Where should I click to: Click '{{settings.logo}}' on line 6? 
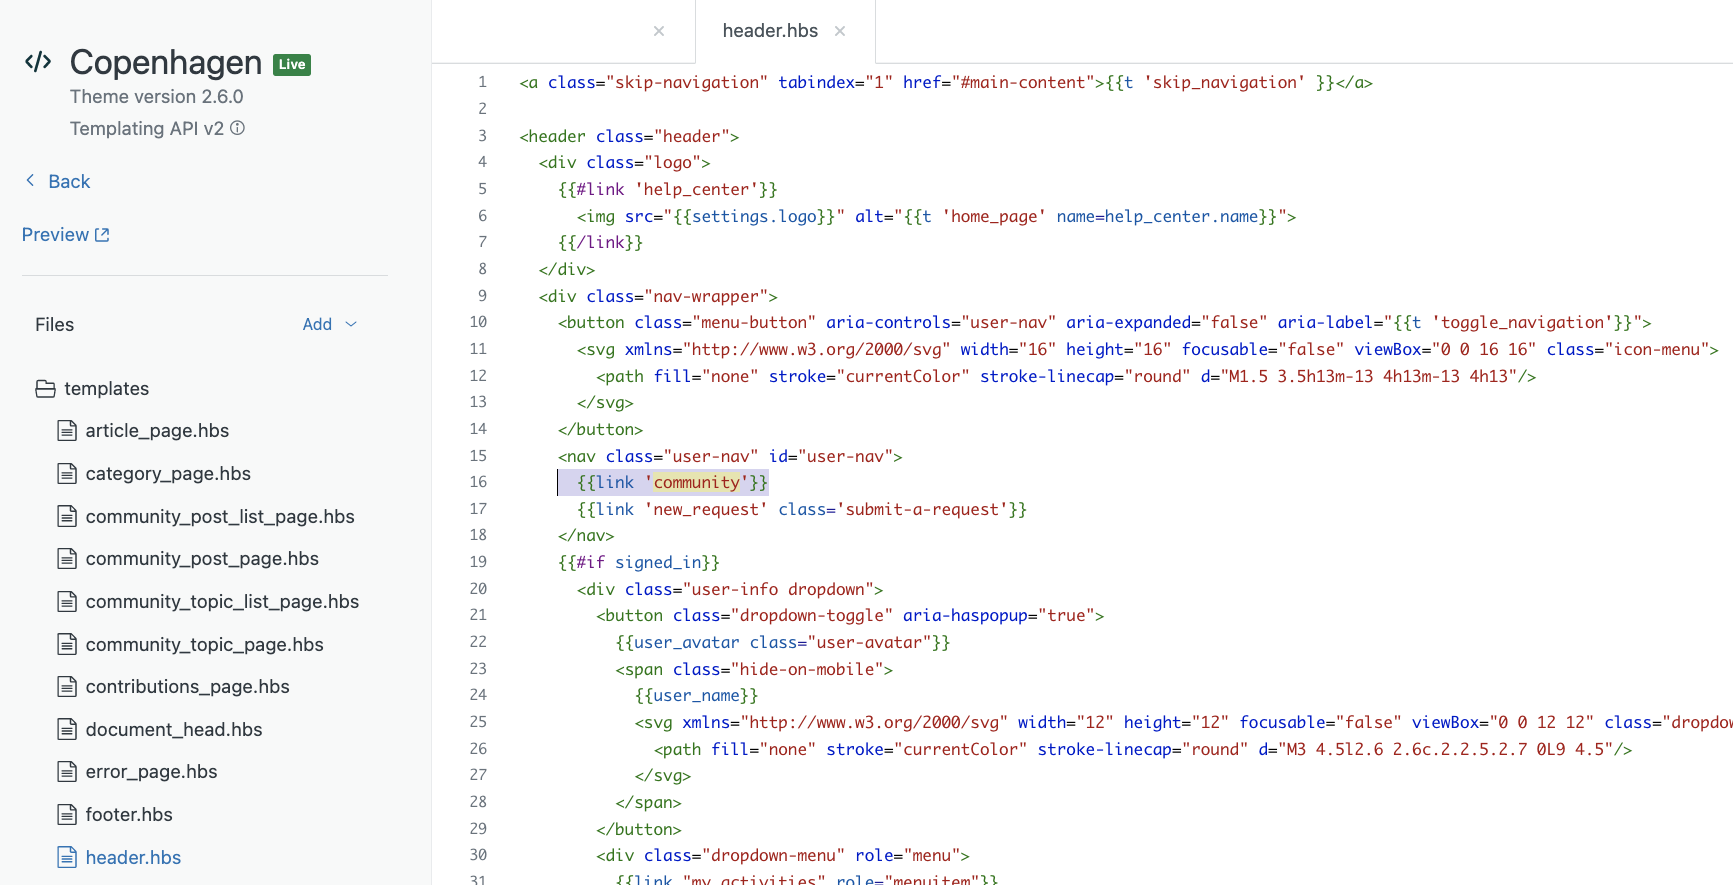[754, 217]
